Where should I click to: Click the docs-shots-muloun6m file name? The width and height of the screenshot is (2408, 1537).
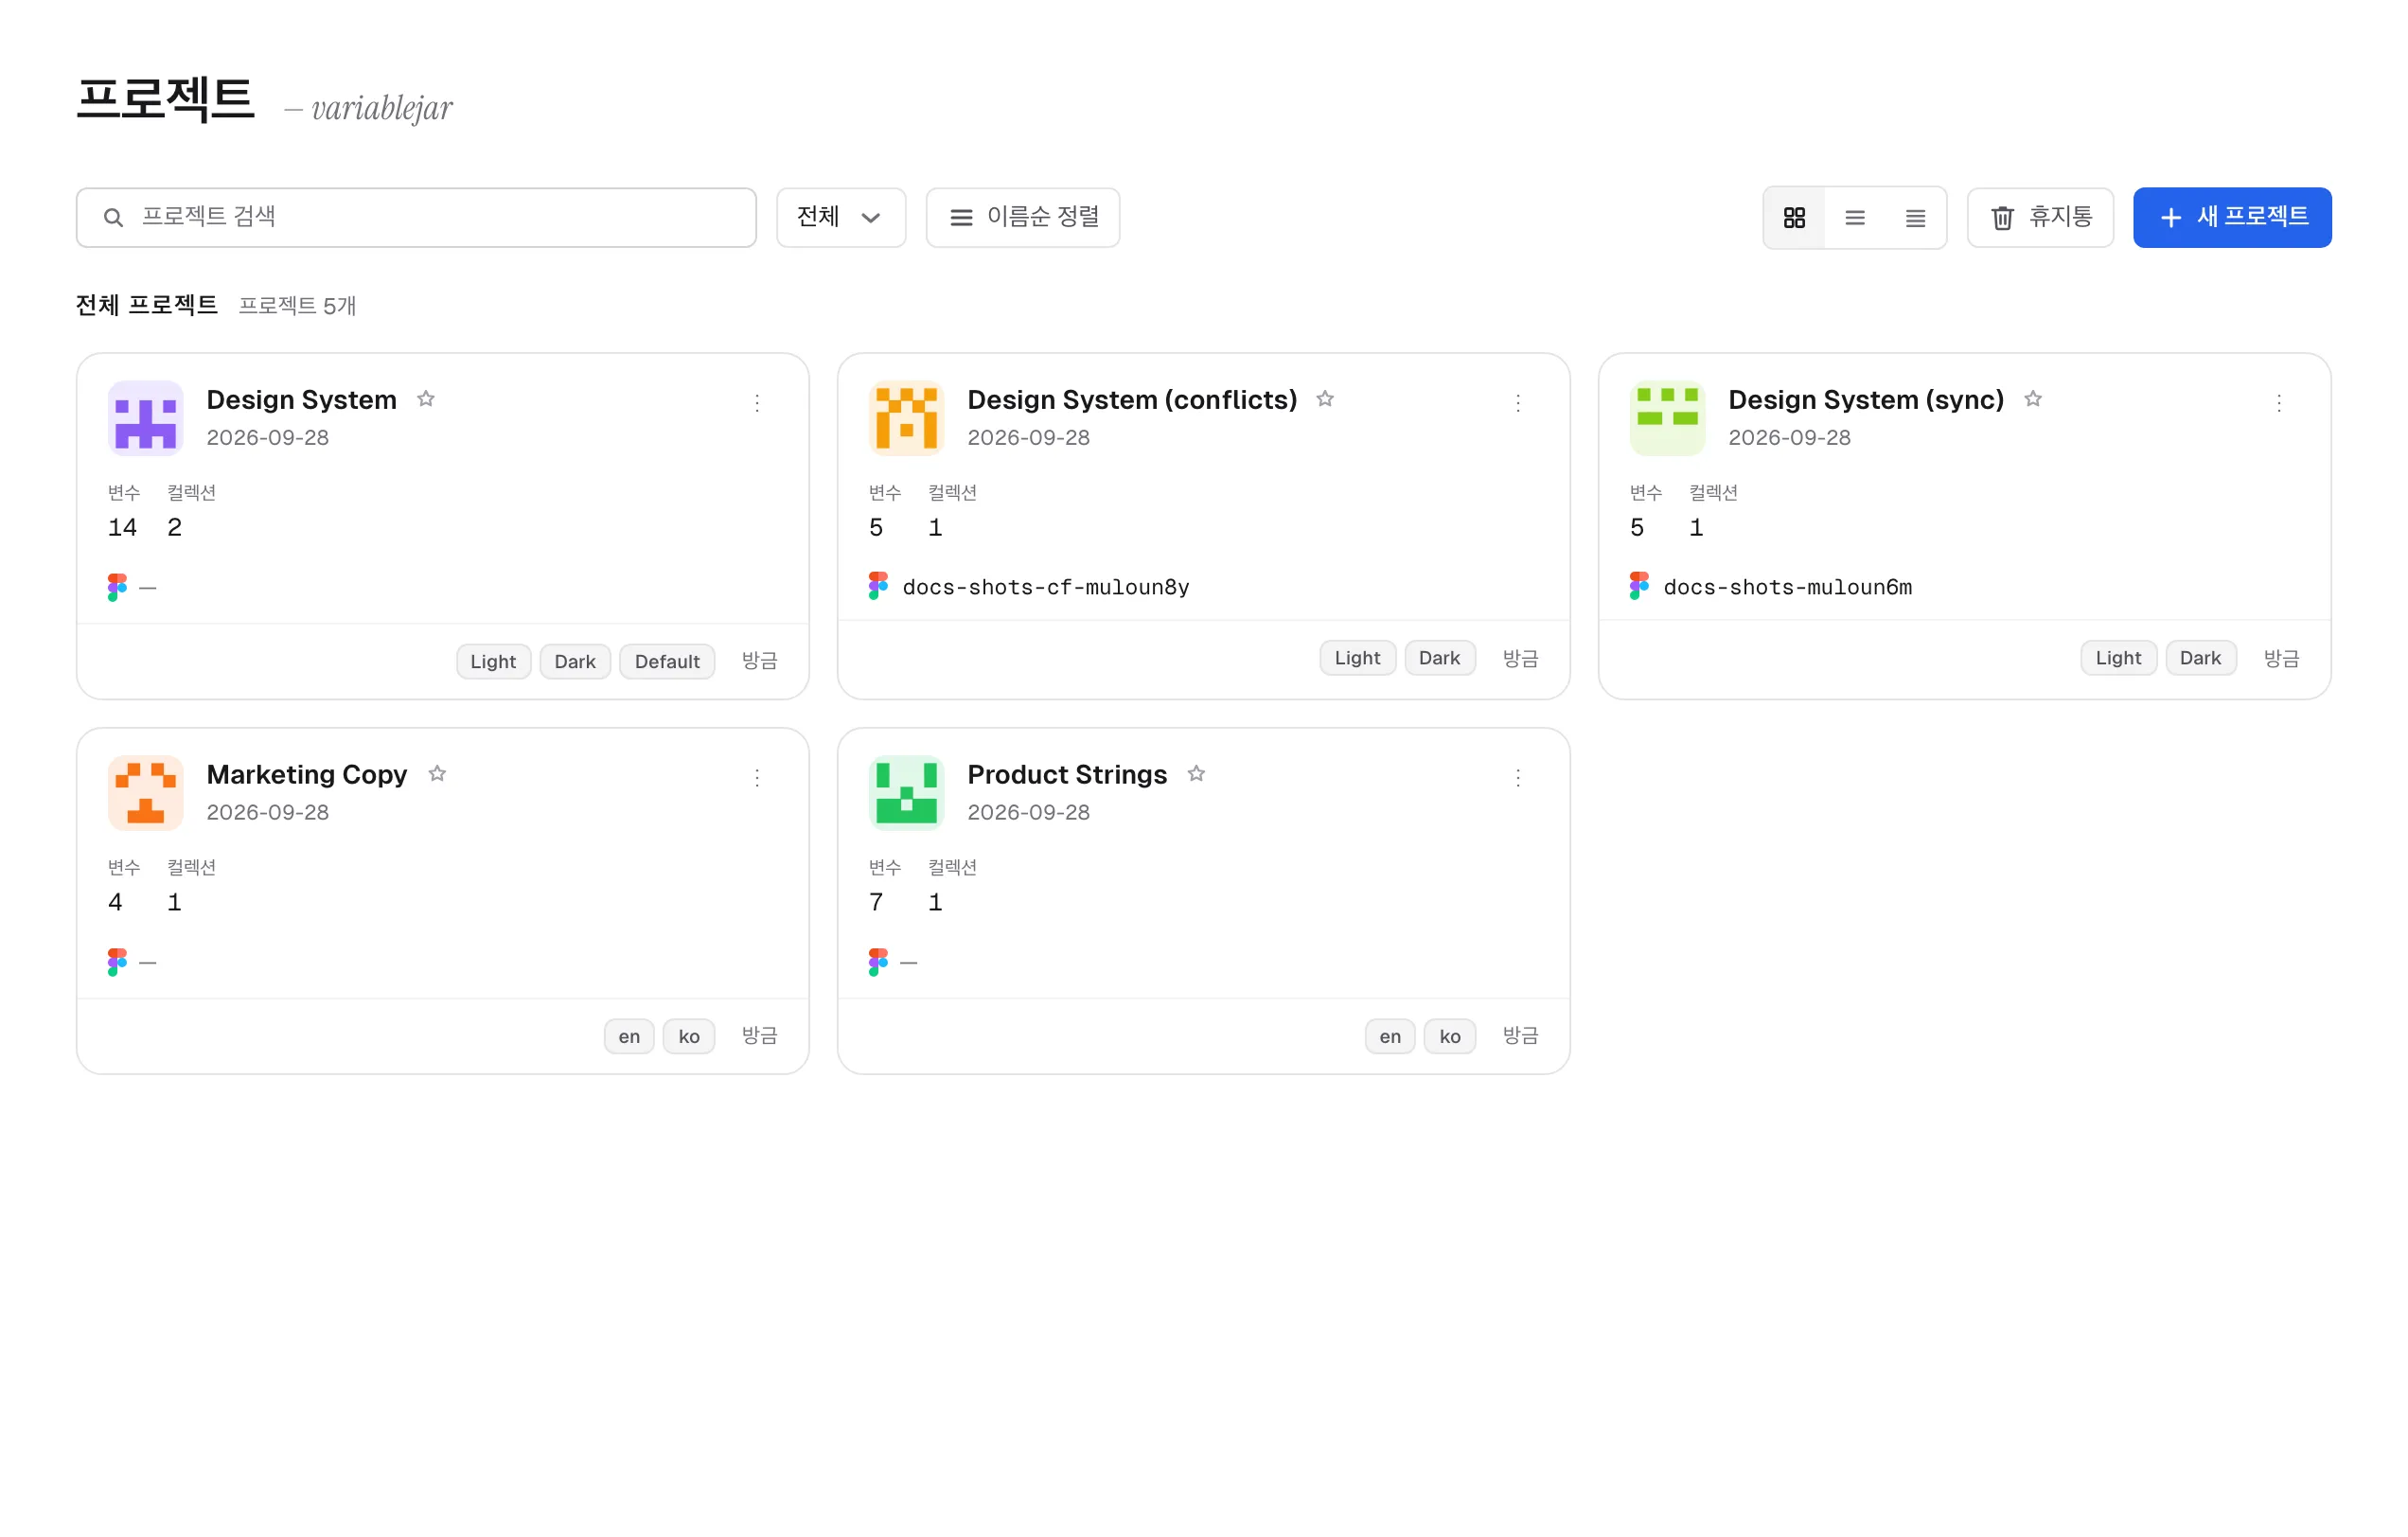[x=1787, y=587]
